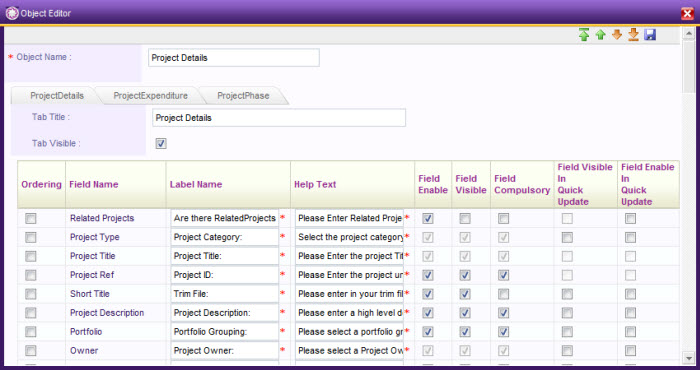Switch to the ProjectExpenditure tab

150,96
